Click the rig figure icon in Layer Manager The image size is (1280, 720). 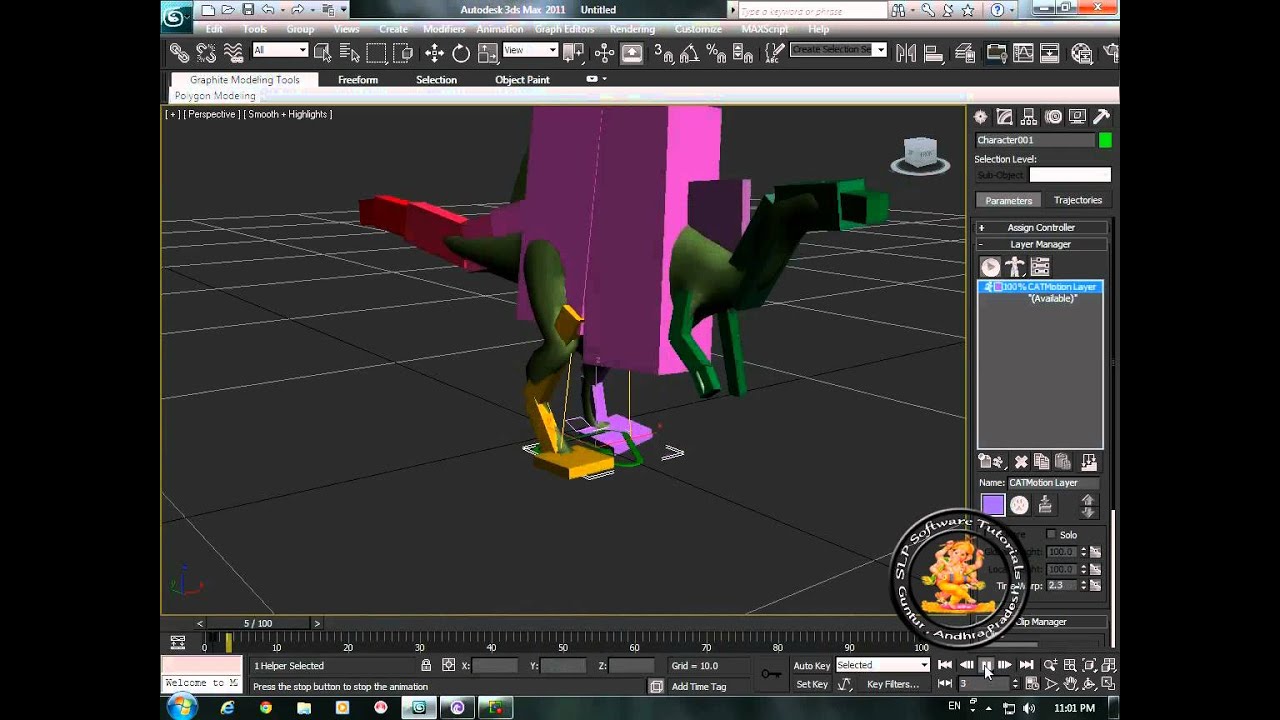(1015, 267)
